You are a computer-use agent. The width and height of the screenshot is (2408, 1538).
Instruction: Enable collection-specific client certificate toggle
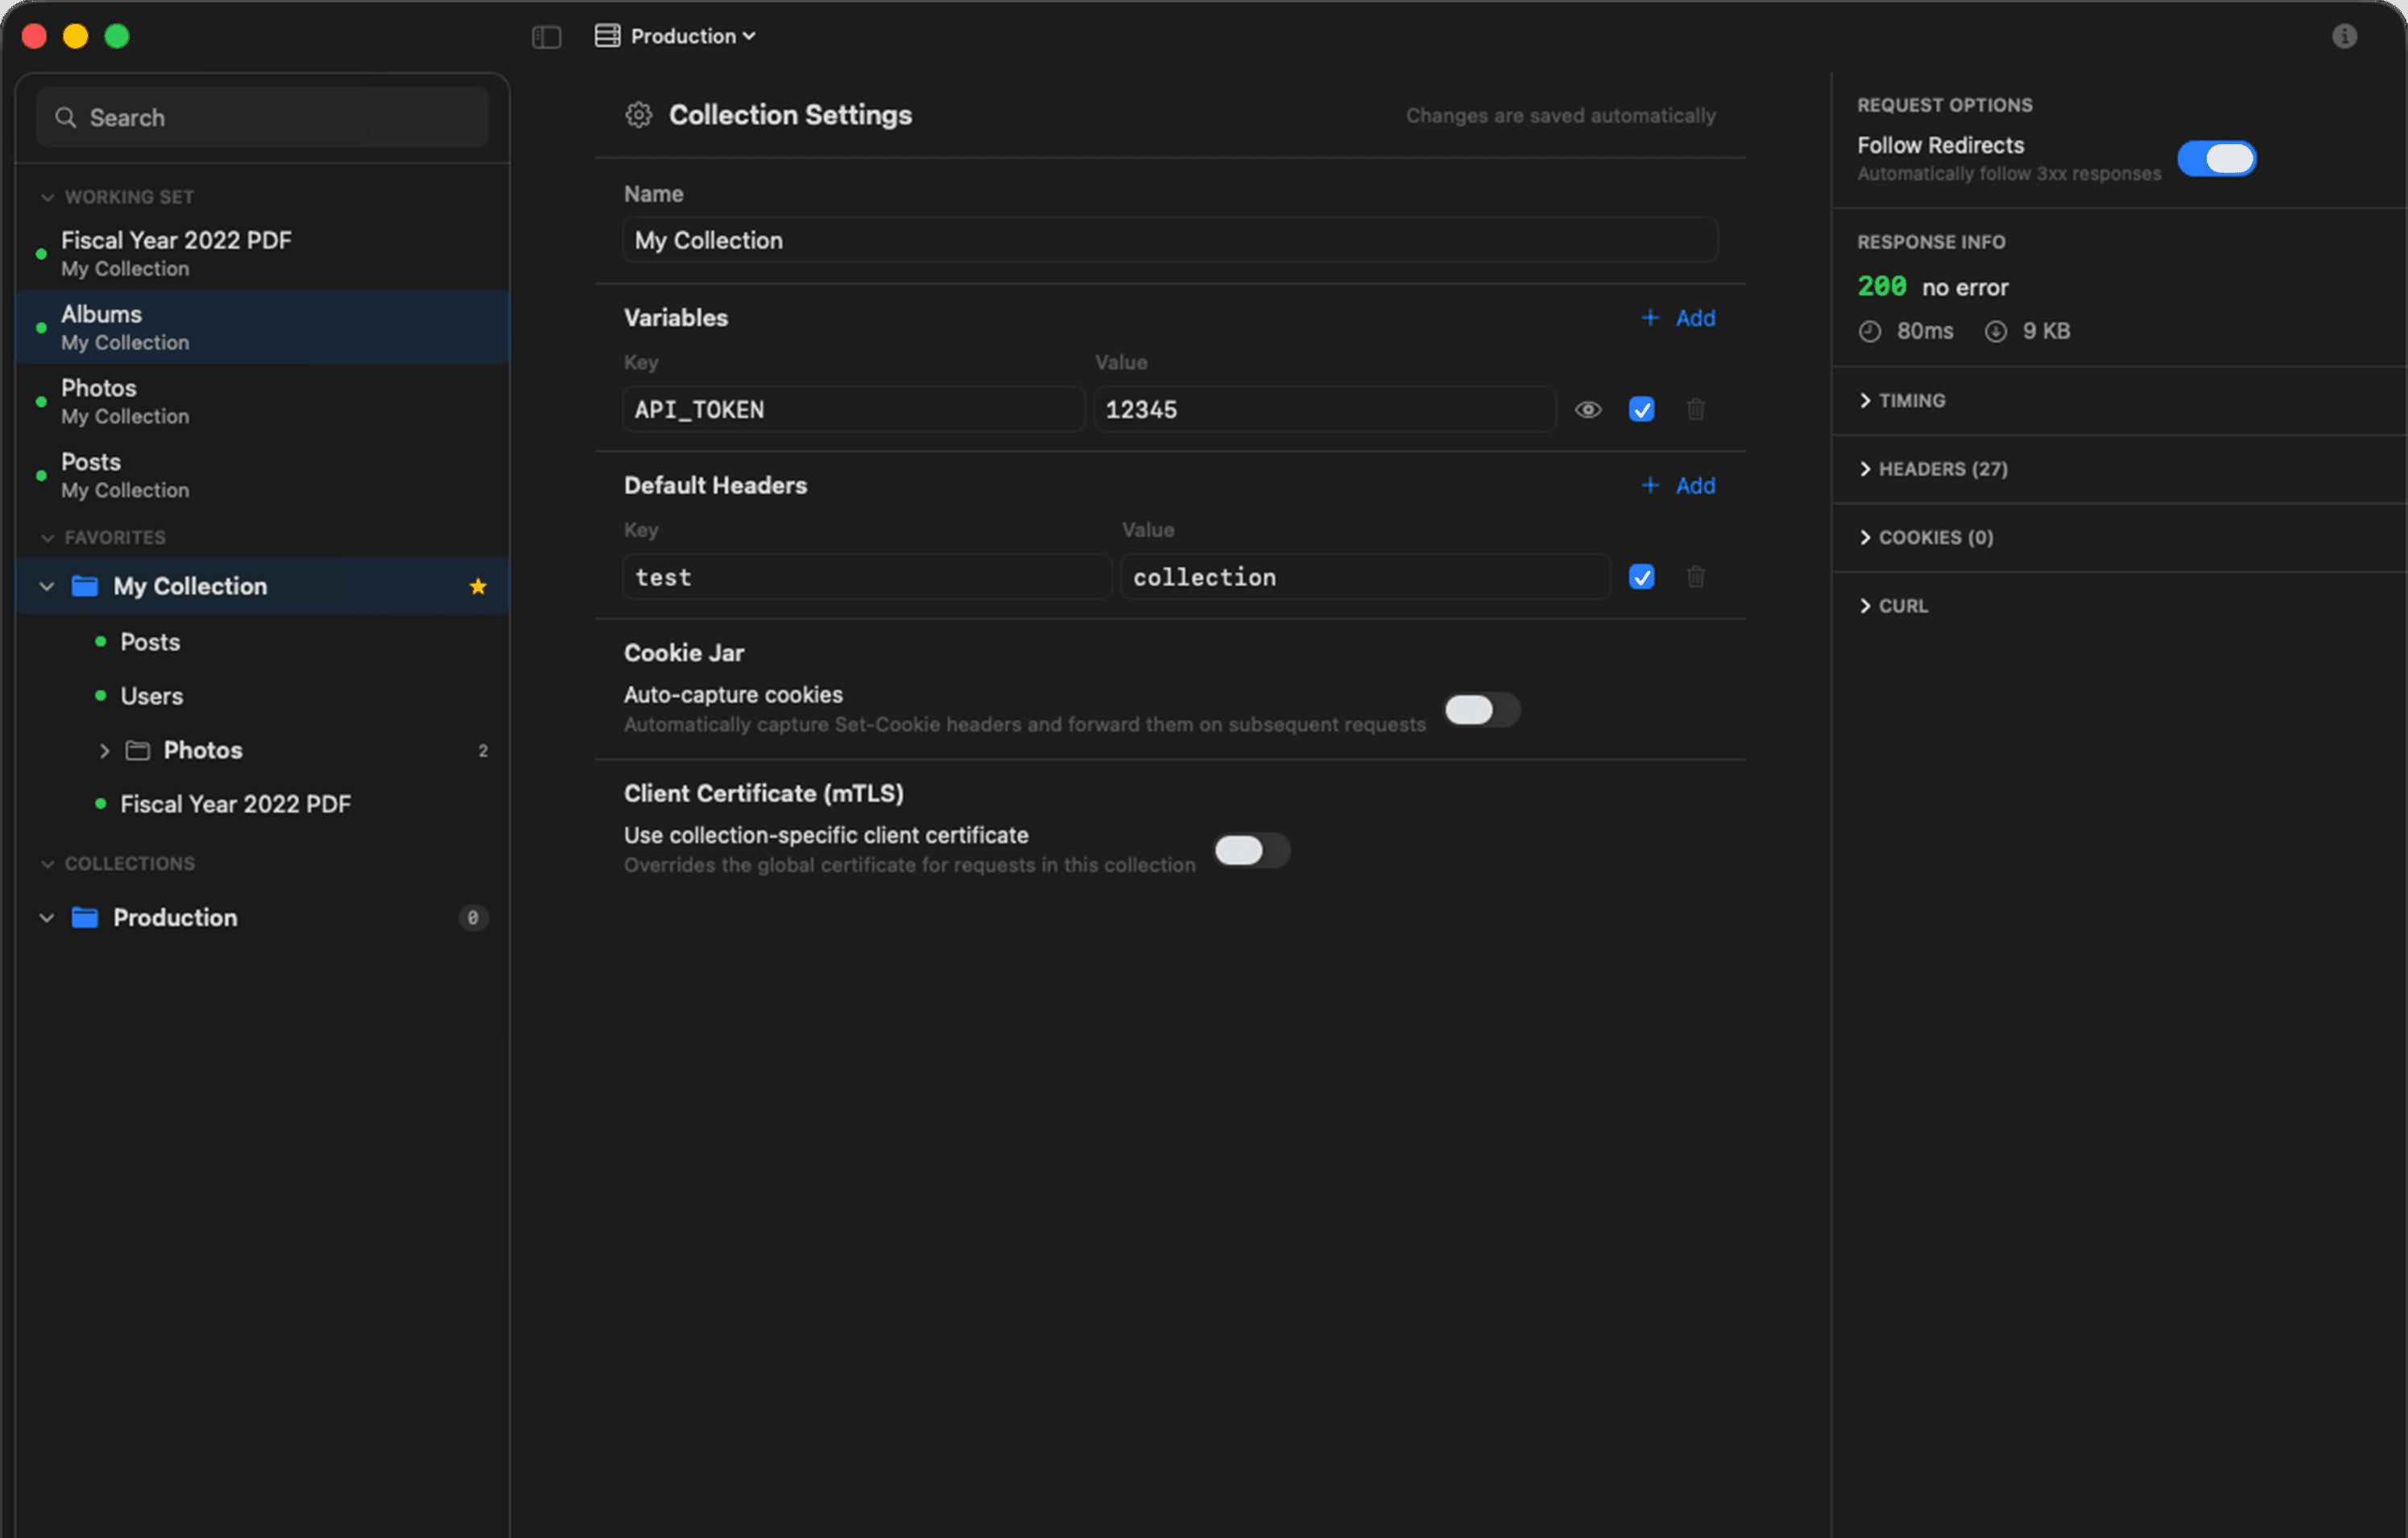pyautogui.click(x=1252, y=851)
